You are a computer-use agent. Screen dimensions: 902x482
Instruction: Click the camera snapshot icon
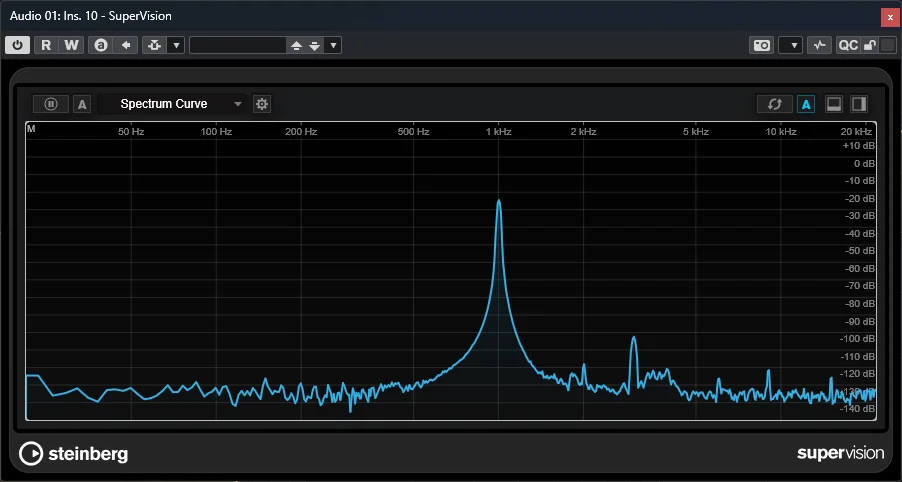coord(762,45)
